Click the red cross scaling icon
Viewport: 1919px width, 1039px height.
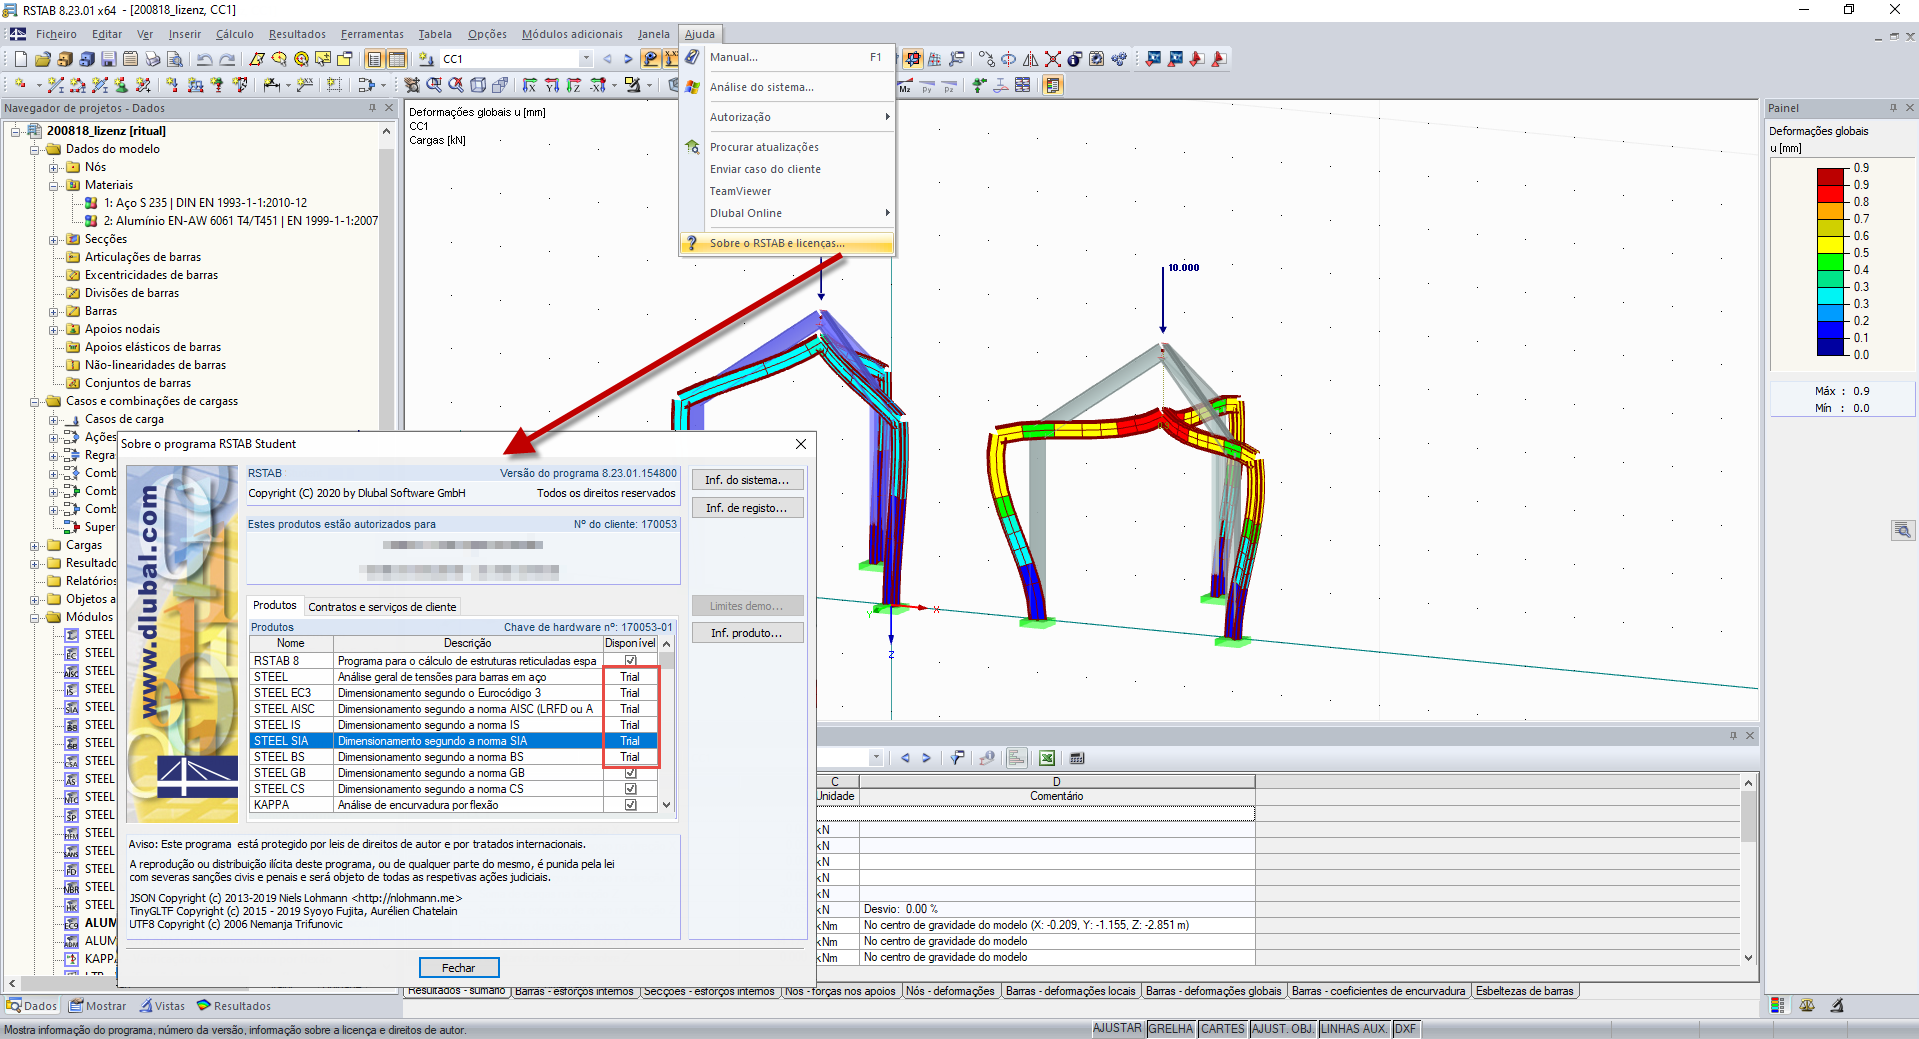(1053, 59)
